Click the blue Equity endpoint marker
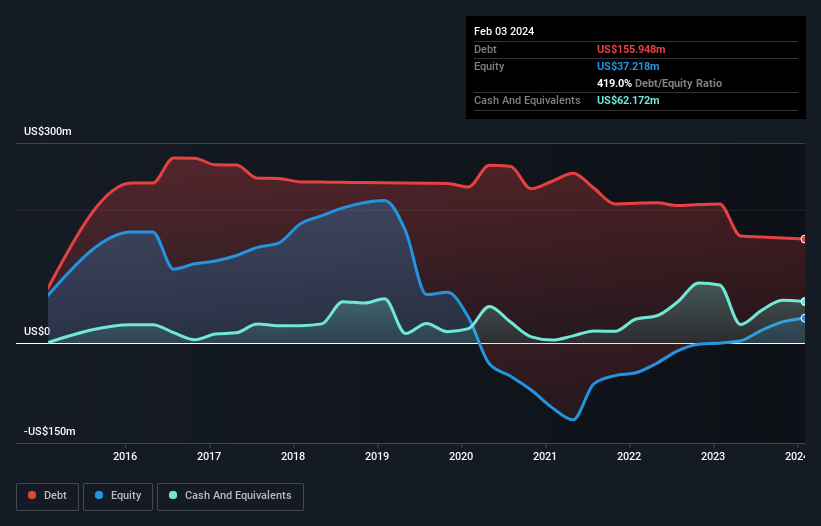The height and width of the screenshot is (526, 821). coord(804,318)
